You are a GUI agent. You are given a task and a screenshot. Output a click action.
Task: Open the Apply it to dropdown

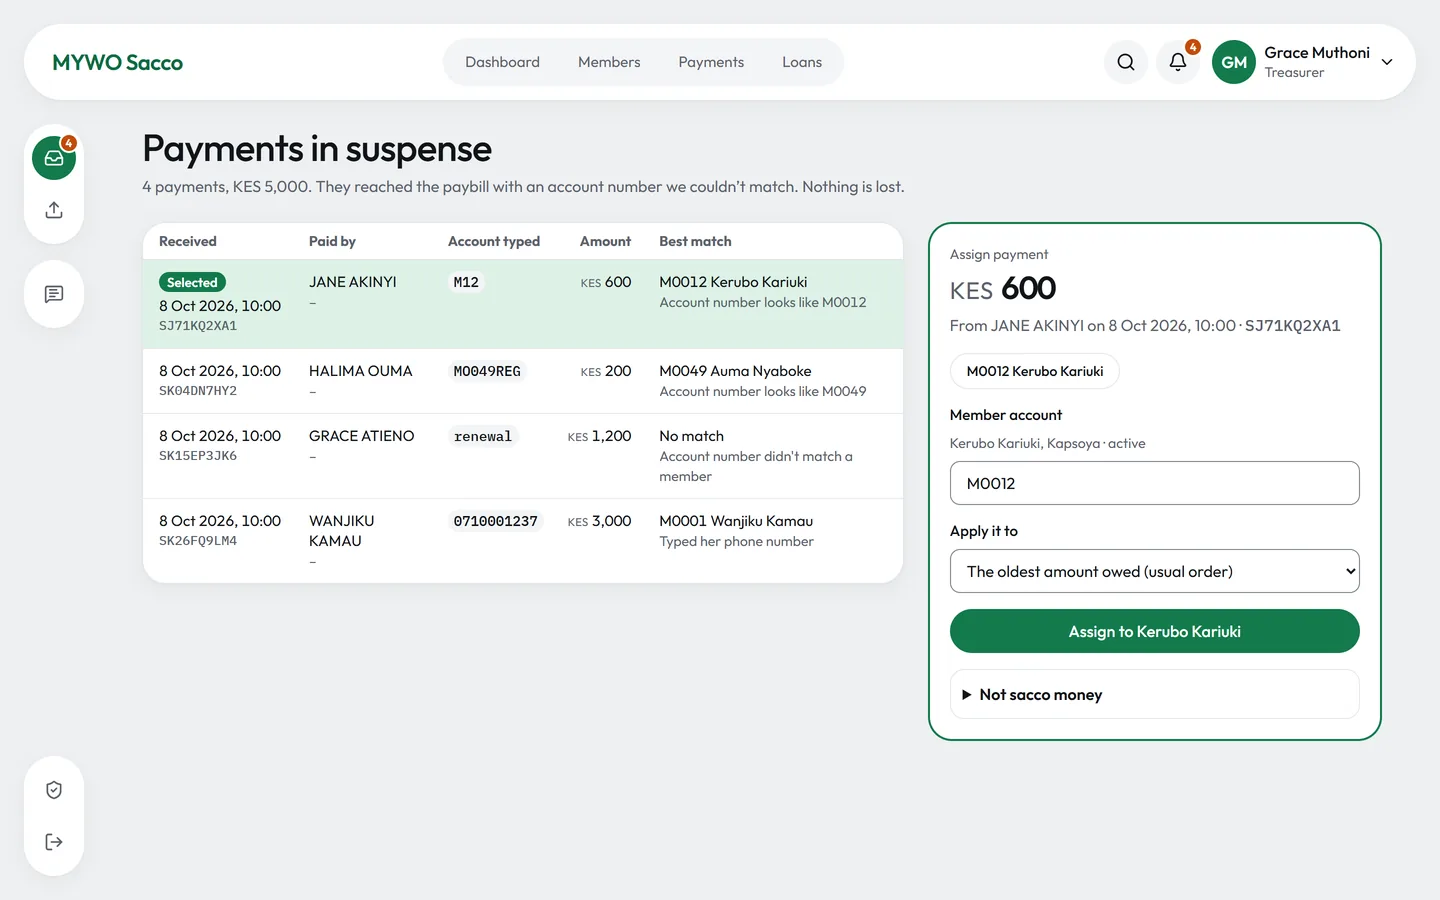pos(1155,571)
